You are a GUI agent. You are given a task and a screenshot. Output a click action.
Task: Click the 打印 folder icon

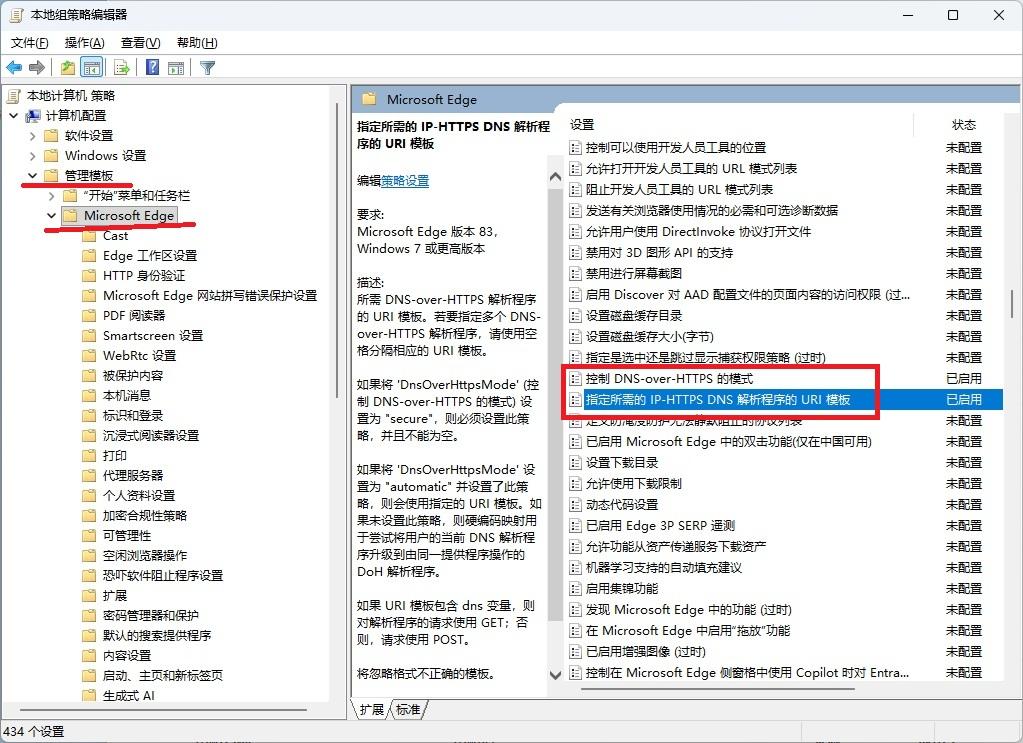click(x=89, y=456)
